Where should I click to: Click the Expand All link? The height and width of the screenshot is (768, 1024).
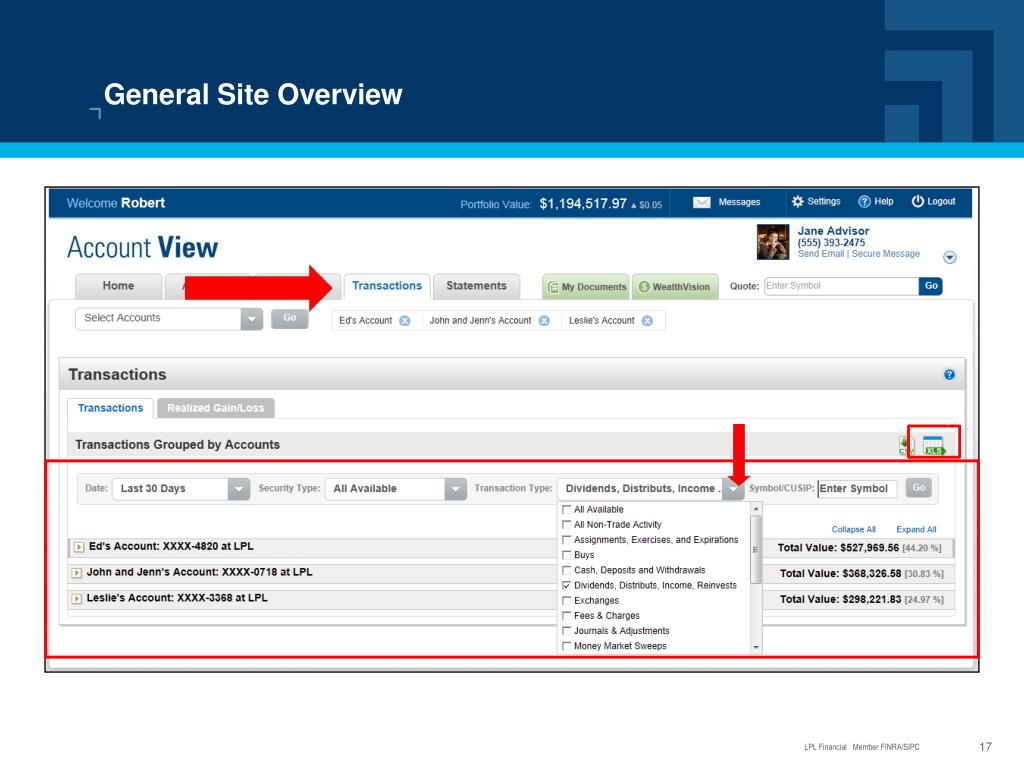(916, 530)
